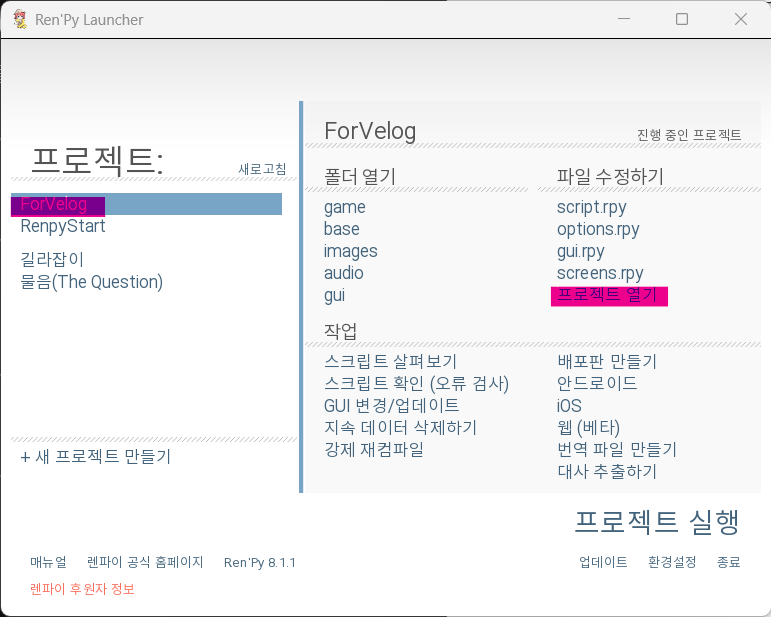771x617 pixels.
Task: Click 스크립트 확인 (오류 검사)
Action: pyautogui.click(x=416, y=384)
